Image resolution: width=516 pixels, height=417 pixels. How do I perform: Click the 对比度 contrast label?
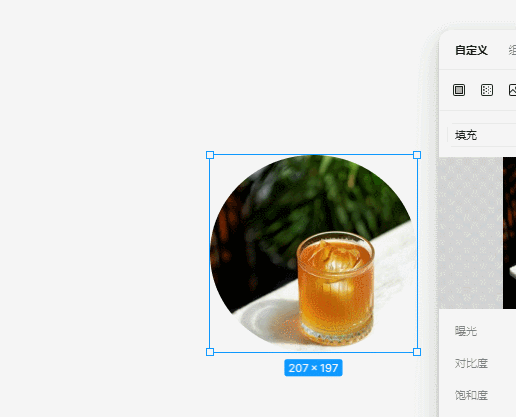(471, 363)
